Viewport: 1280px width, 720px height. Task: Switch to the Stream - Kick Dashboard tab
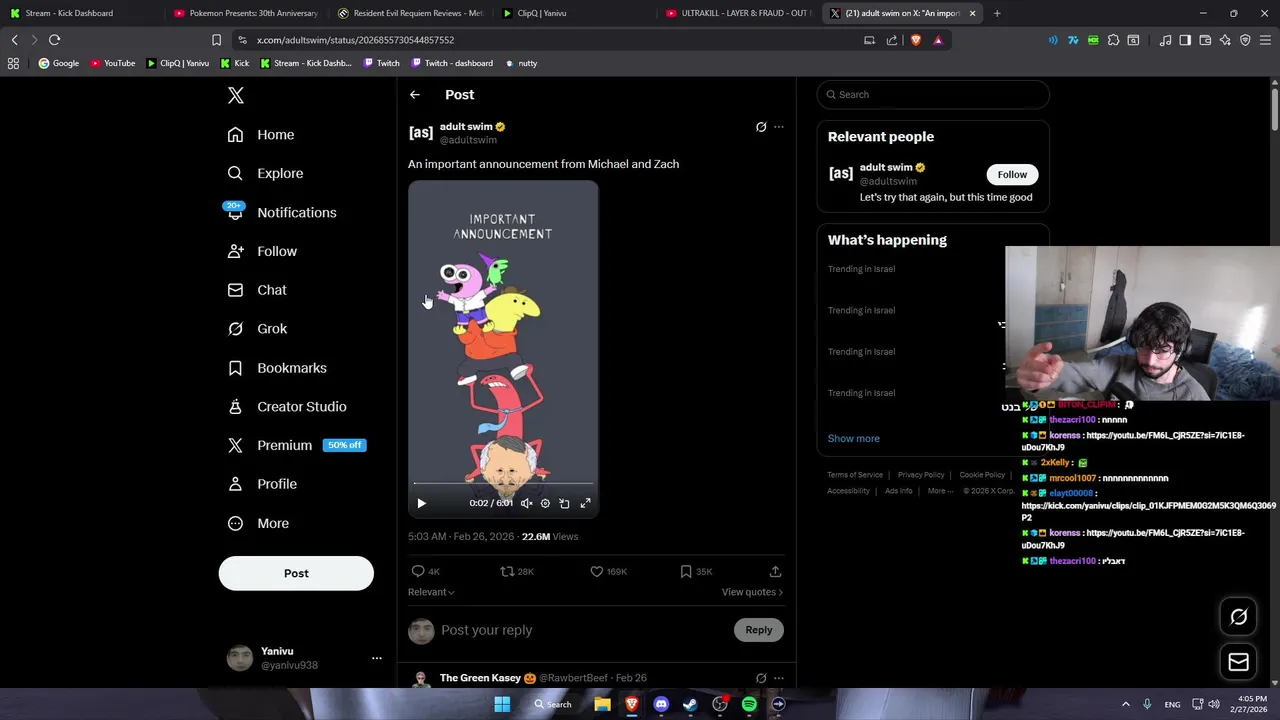[82, 13]
